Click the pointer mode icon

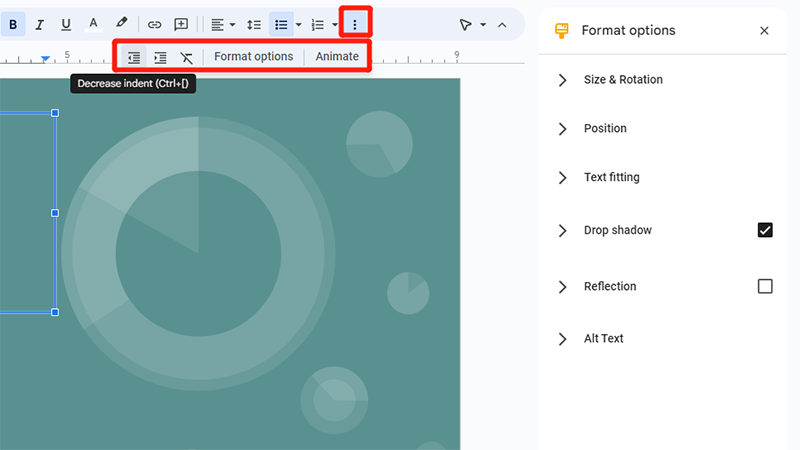[465, 24]
